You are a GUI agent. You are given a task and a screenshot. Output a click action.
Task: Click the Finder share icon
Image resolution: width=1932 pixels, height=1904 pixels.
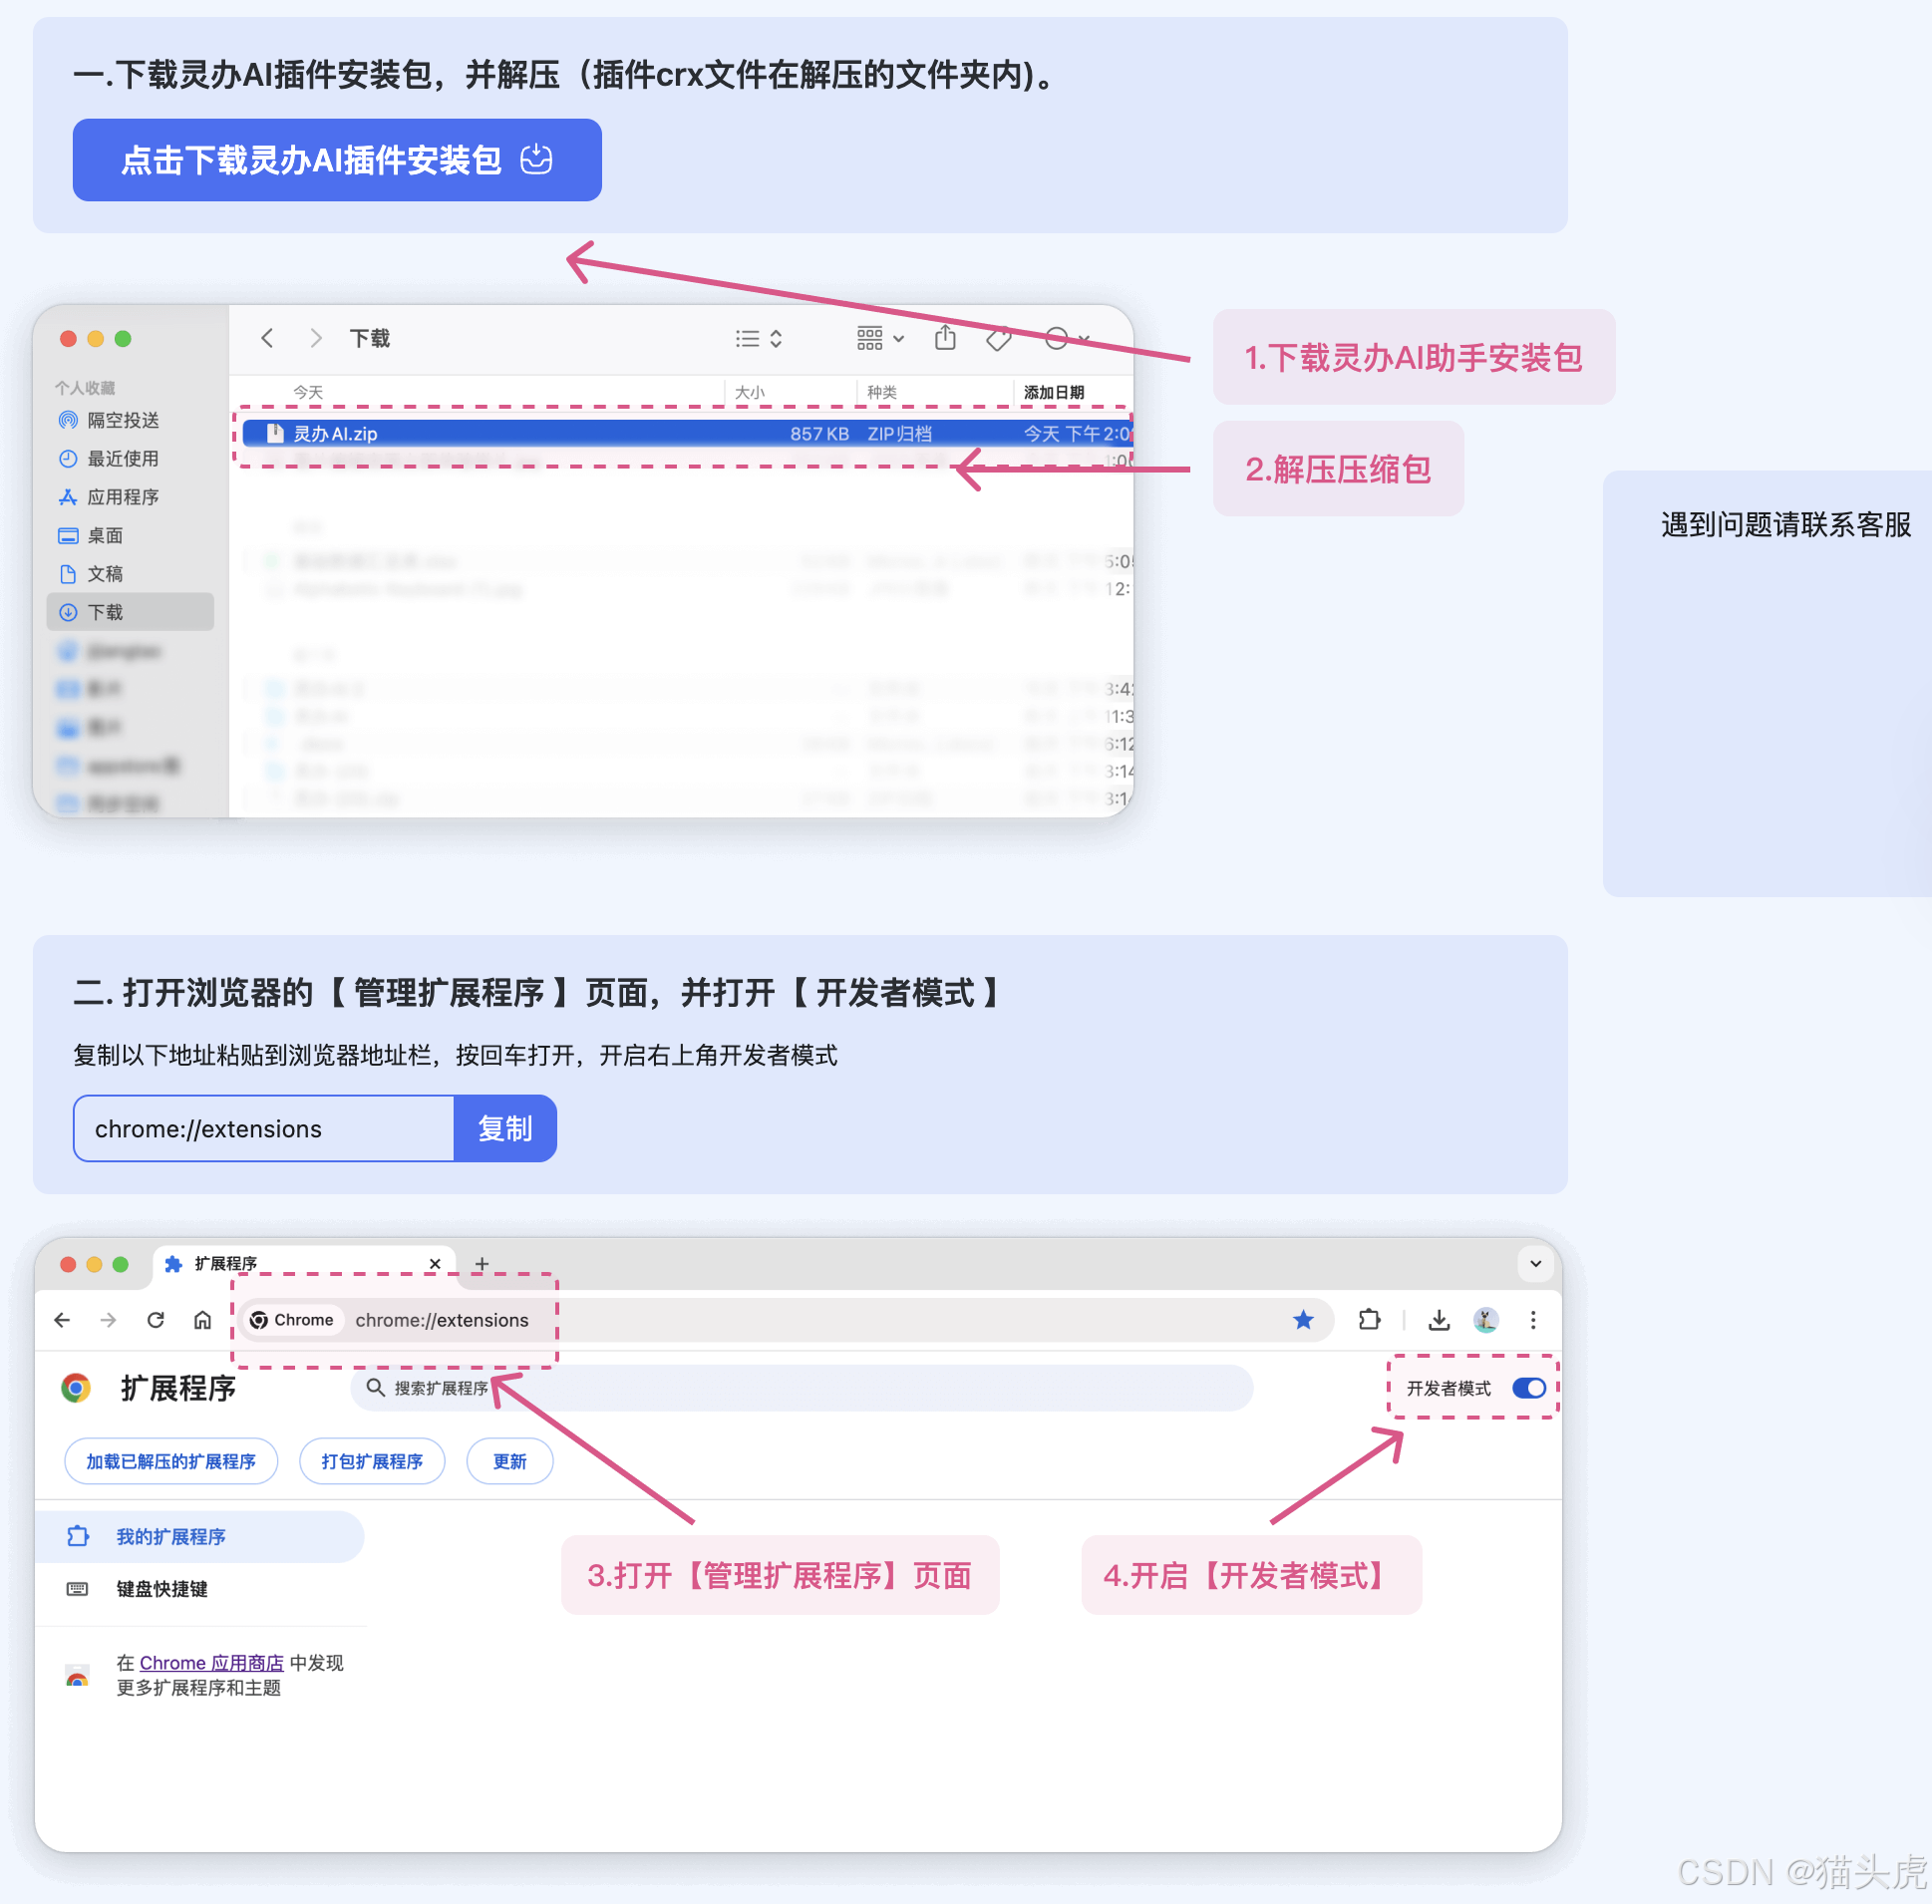click(945, 338)
